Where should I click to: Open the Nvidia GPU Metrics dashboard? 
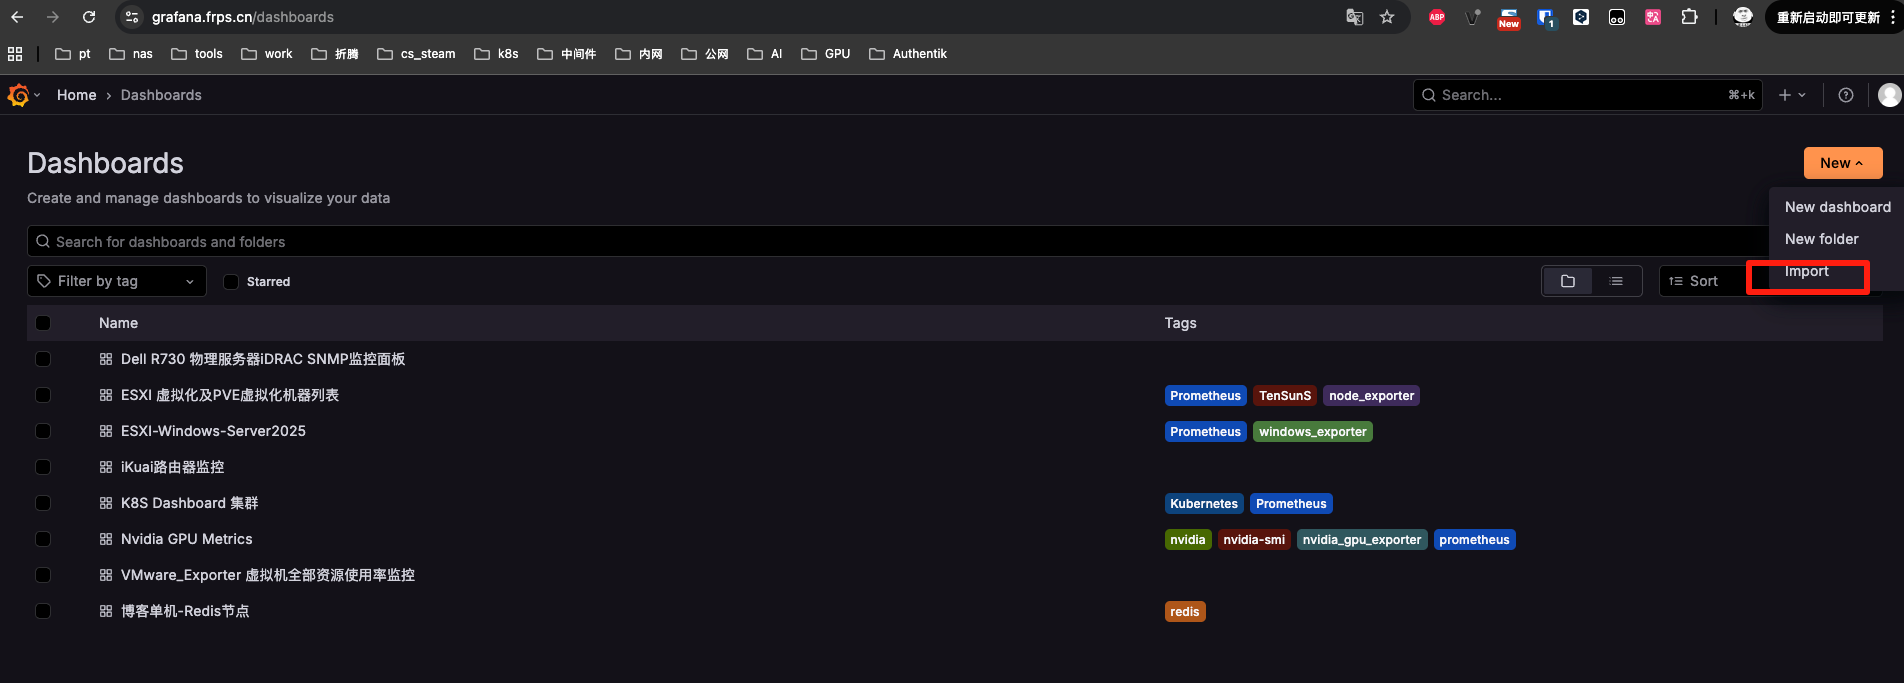[187, 539]
